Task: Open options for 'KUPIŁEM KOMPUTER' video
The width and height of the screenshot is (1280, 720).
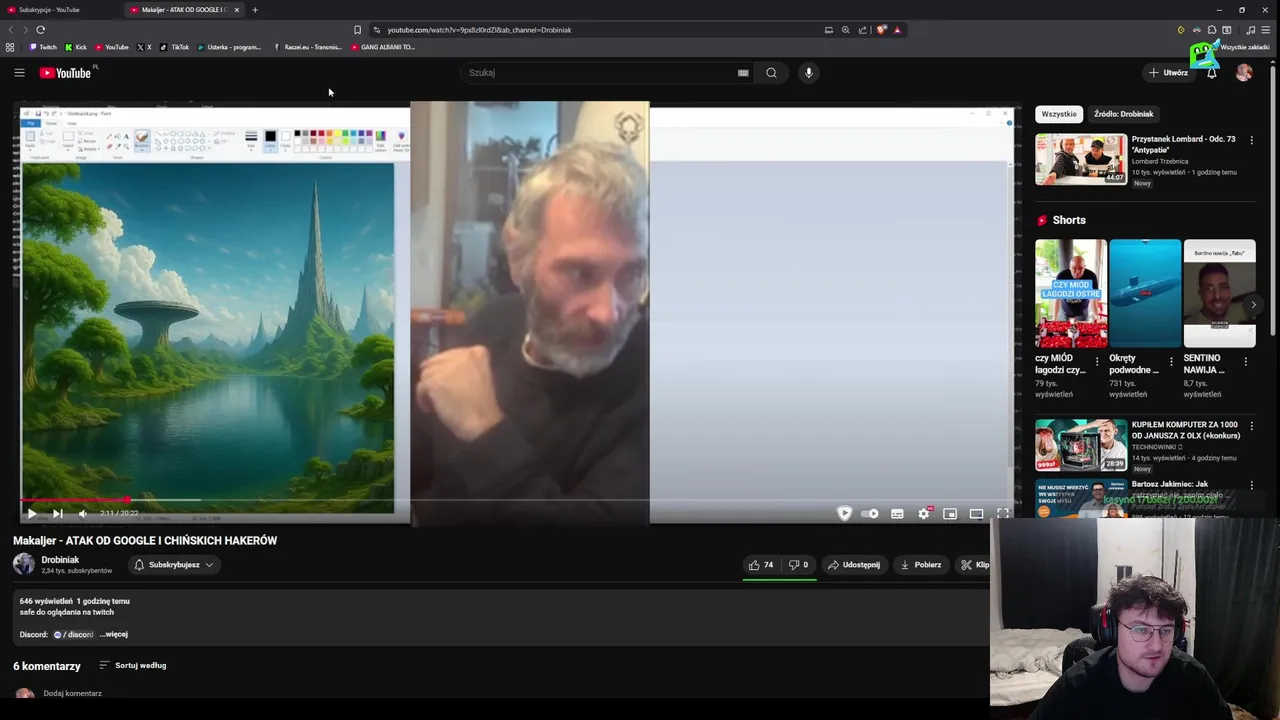Action: pyautogui.click(x=1251, y=426)
